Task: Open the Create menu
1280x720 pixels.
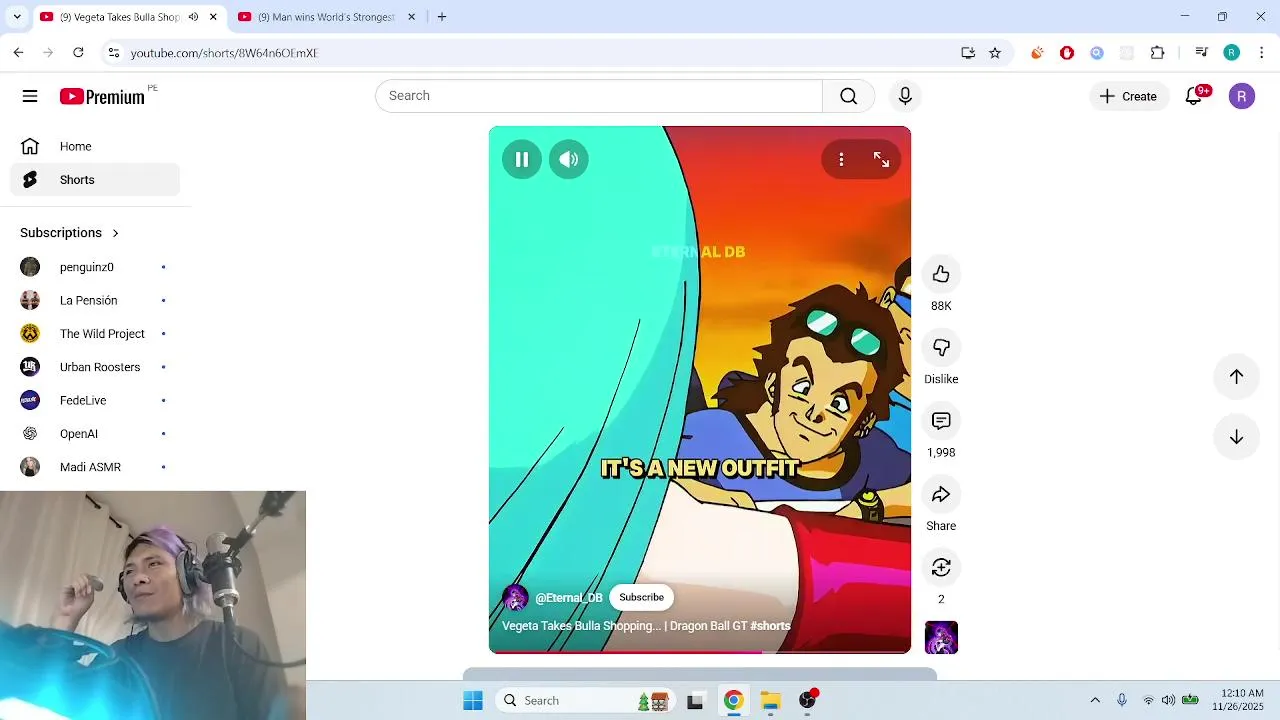Action: 1129,96
